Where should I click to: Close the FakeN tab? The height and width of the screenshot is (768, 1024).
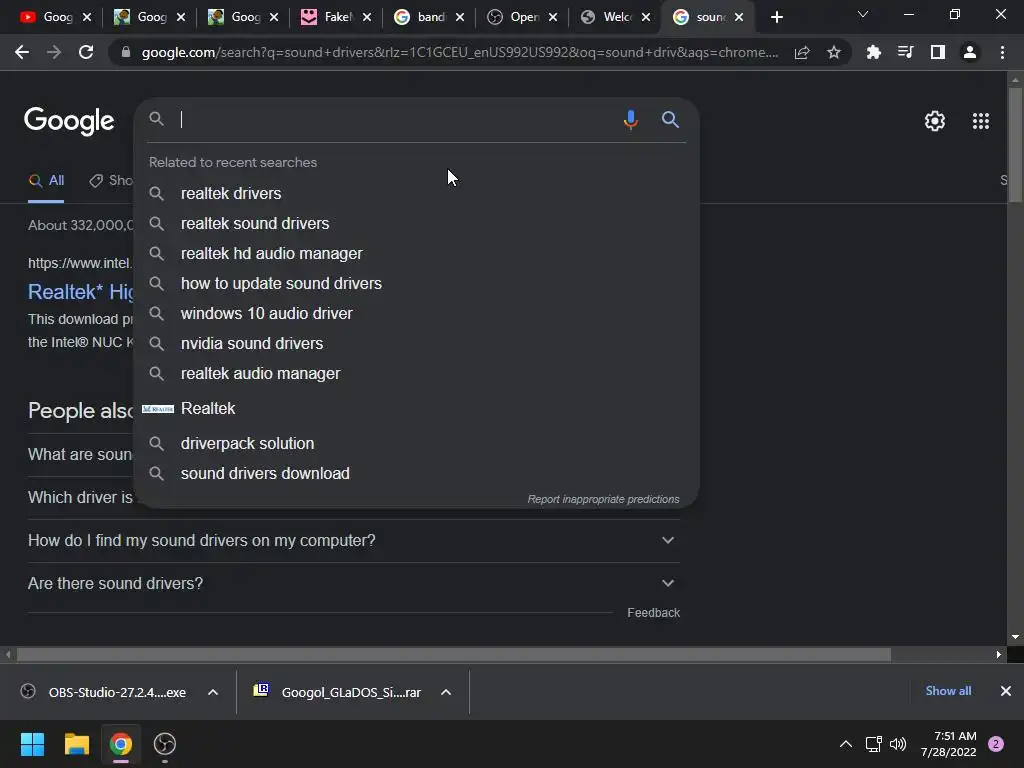click(367, 17)
